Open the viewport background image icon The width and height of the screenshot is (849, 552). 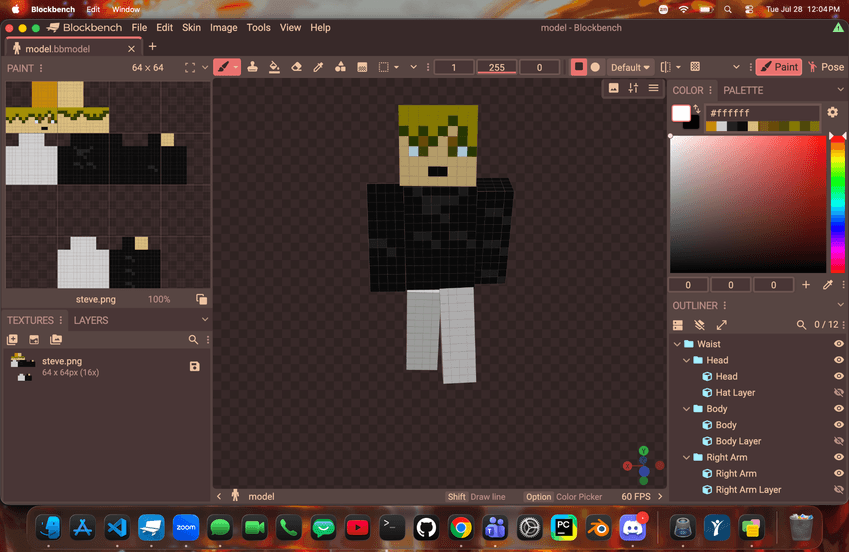click(x=613, y=88)
